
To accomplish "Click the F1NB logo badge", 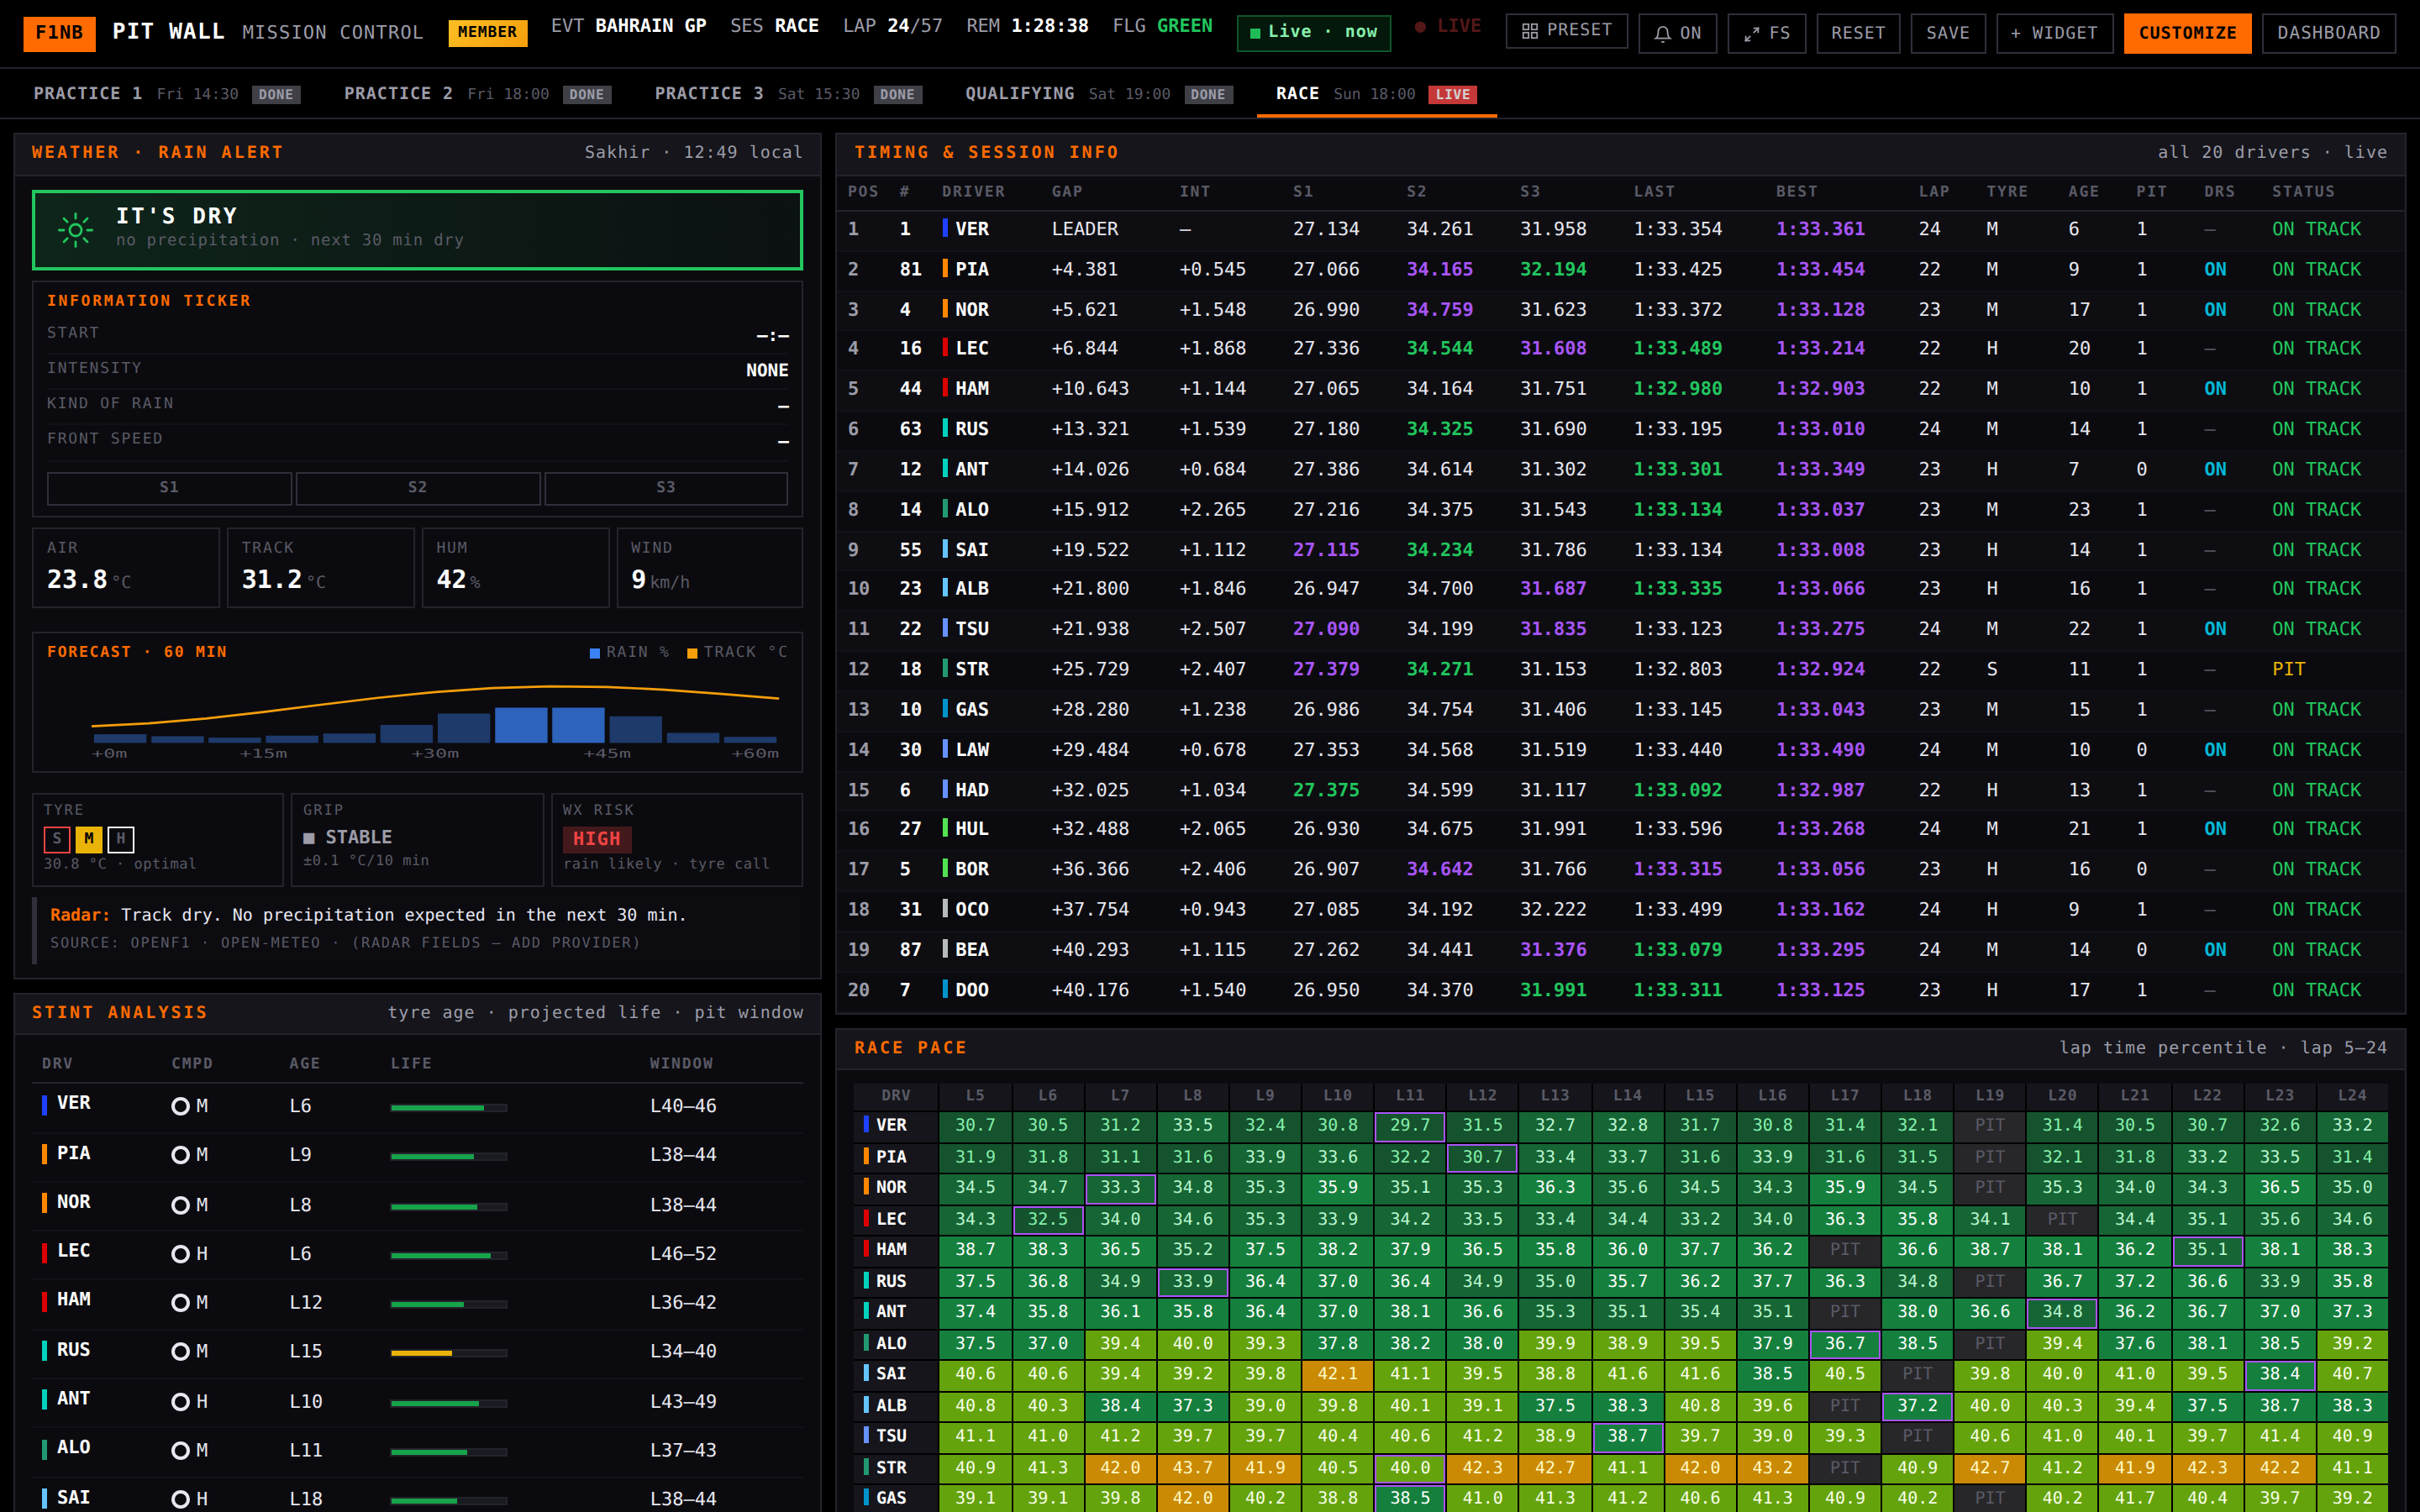I will (59, 33).
